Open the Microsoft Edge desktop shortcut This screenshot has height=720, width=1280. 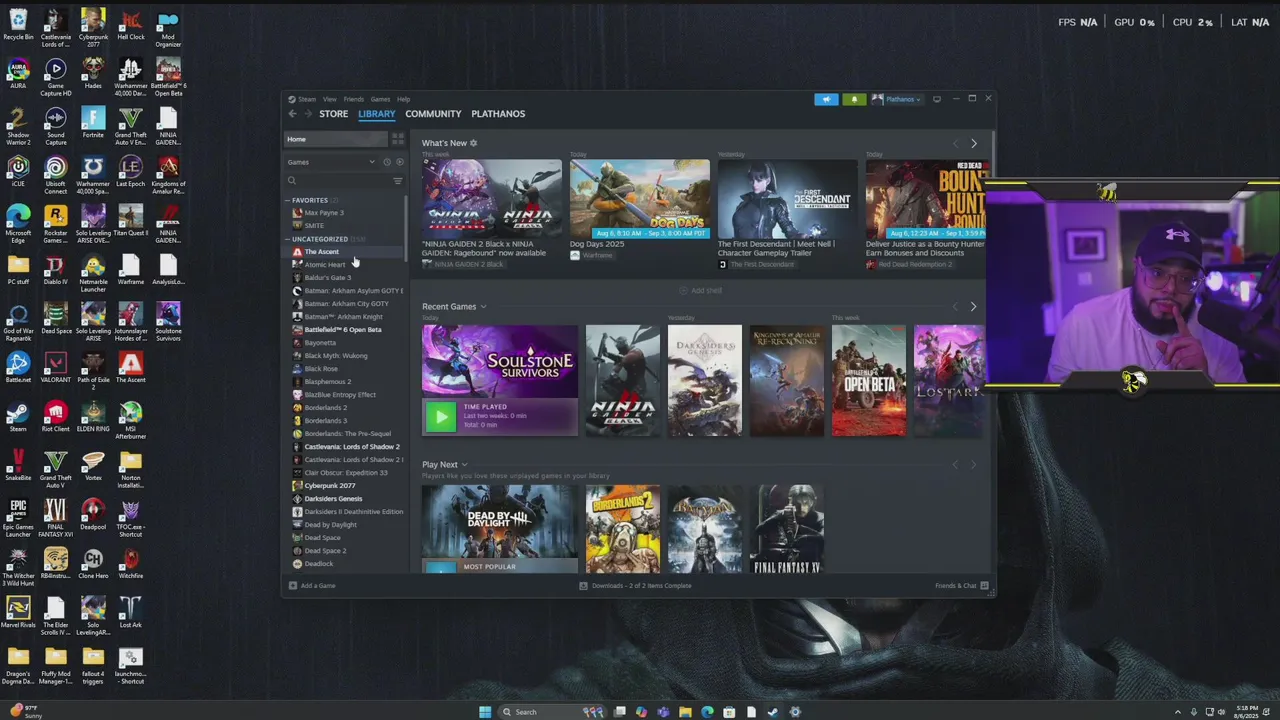pyautogui.click(x=18, y=224)
